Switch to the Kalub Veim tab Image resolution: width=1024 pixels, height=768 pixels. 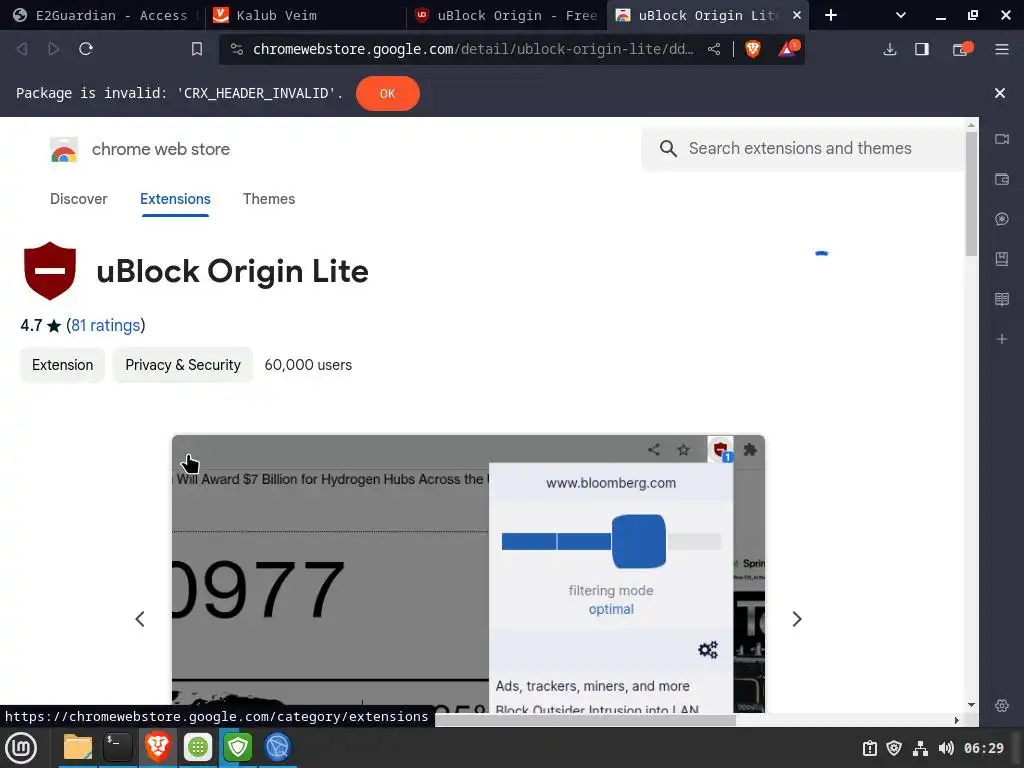pos(306,15)
